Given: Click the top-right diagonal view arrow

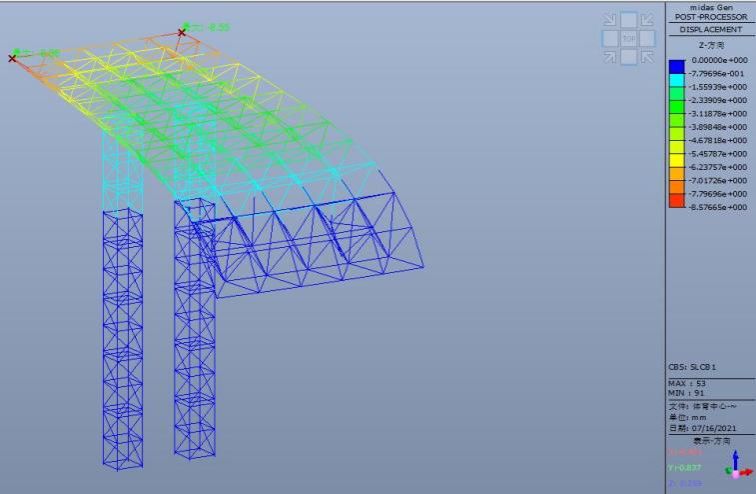Looking at the screenshot, I should click(648, 20).
